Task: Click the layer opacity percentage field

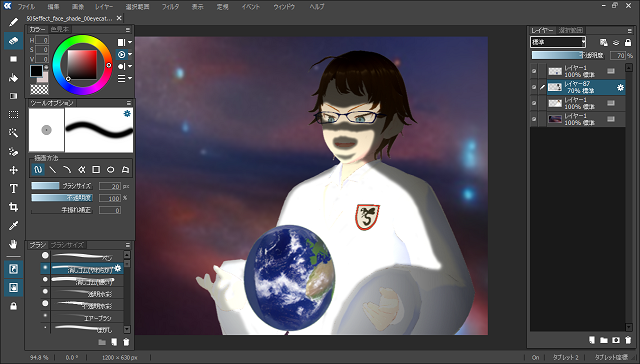Action: click(618, 55)
